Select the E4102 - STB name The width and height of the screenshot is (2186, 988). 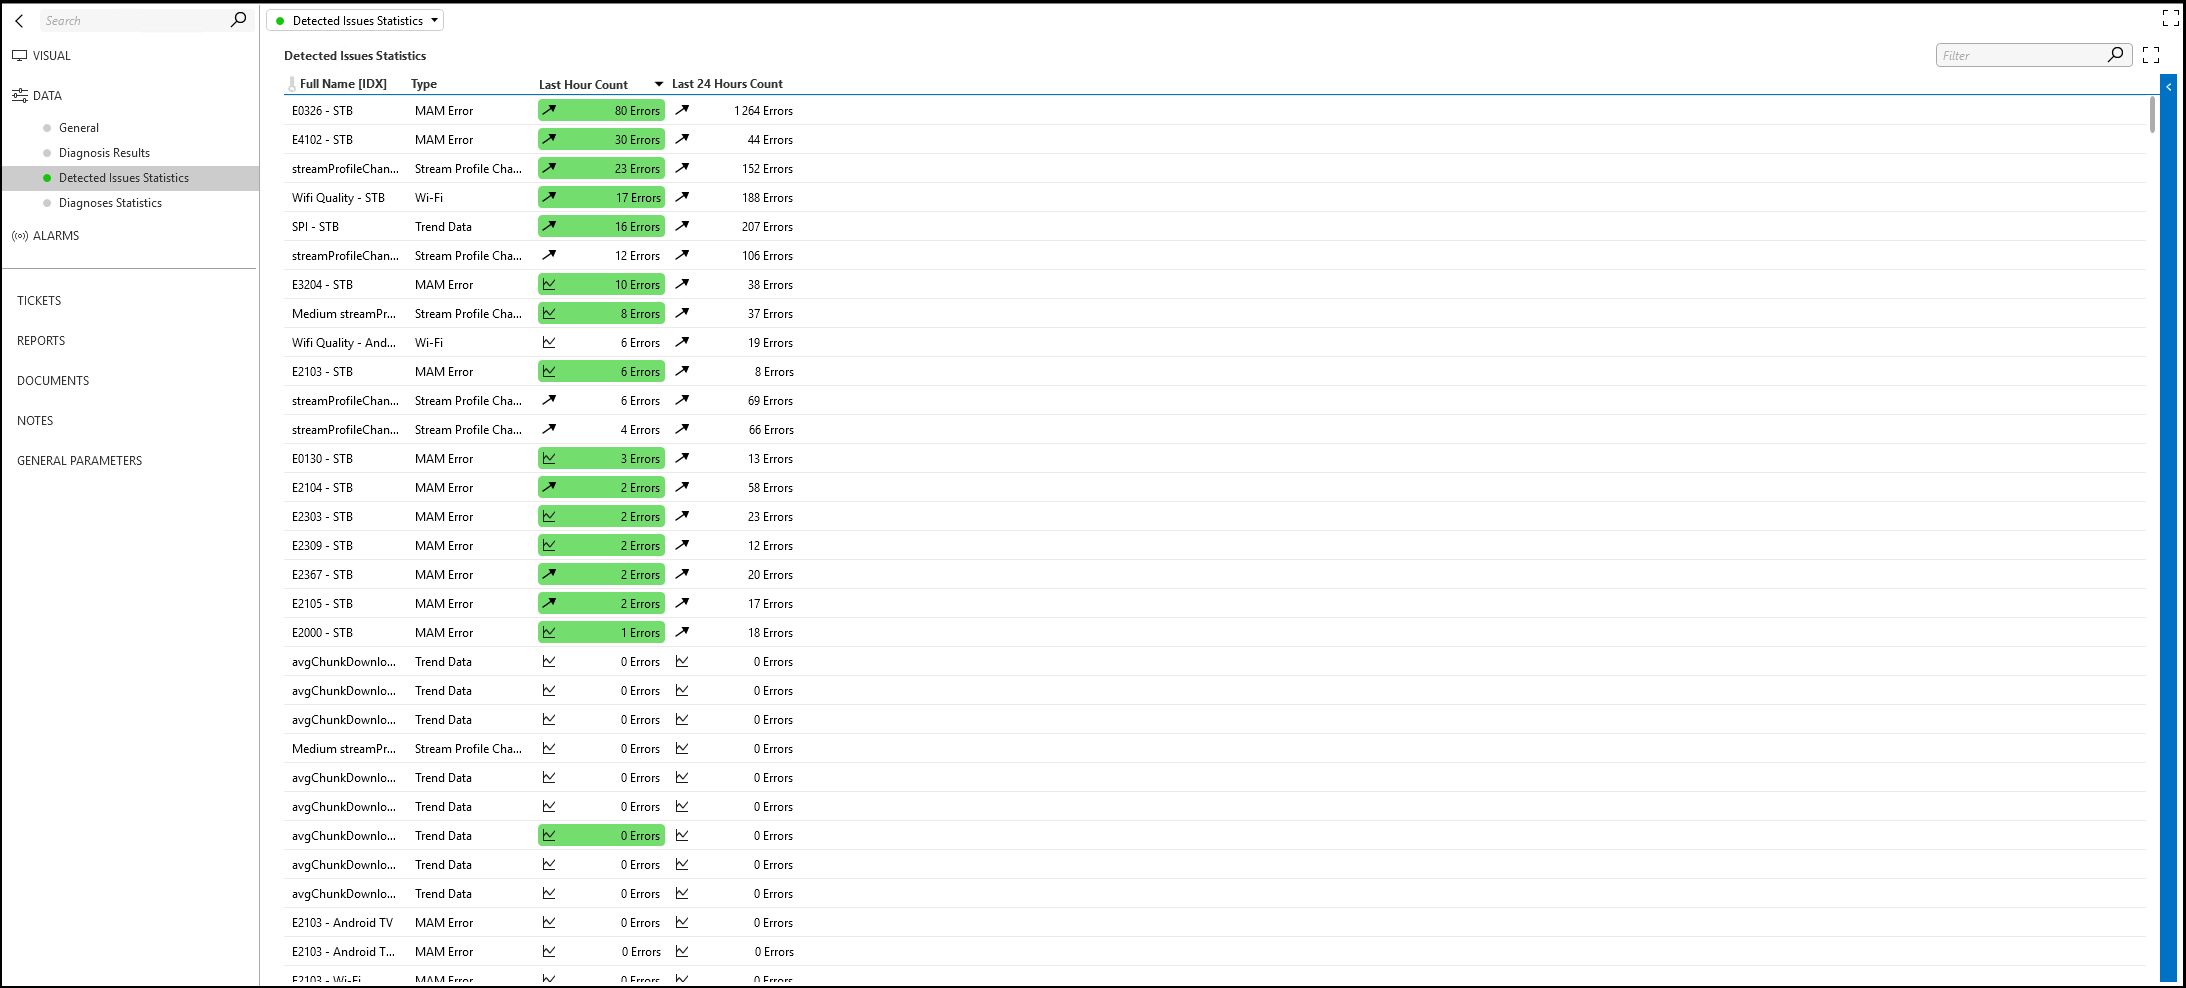(322, 140)
